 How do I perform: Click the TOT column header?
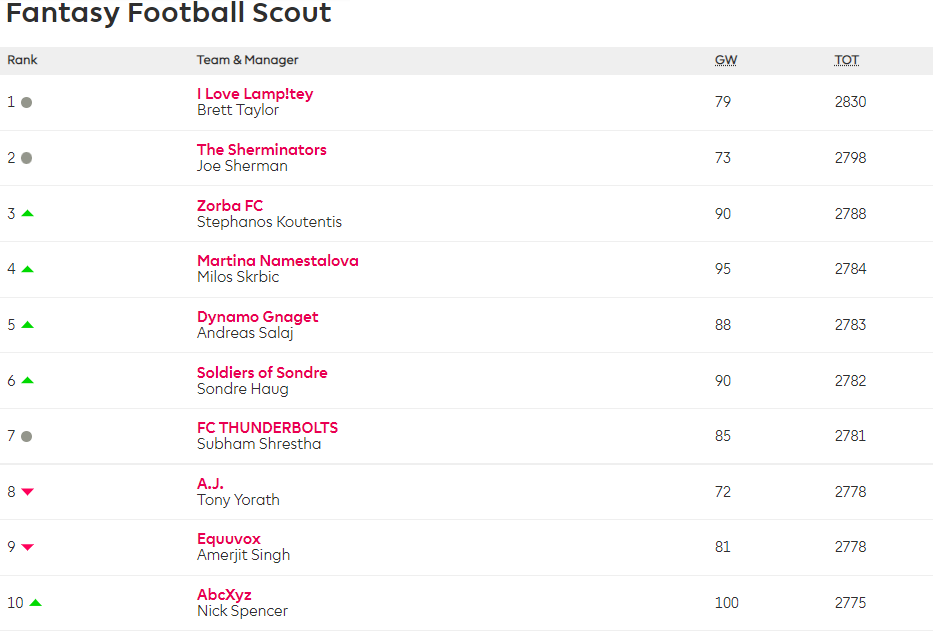(x=847, y=60)
